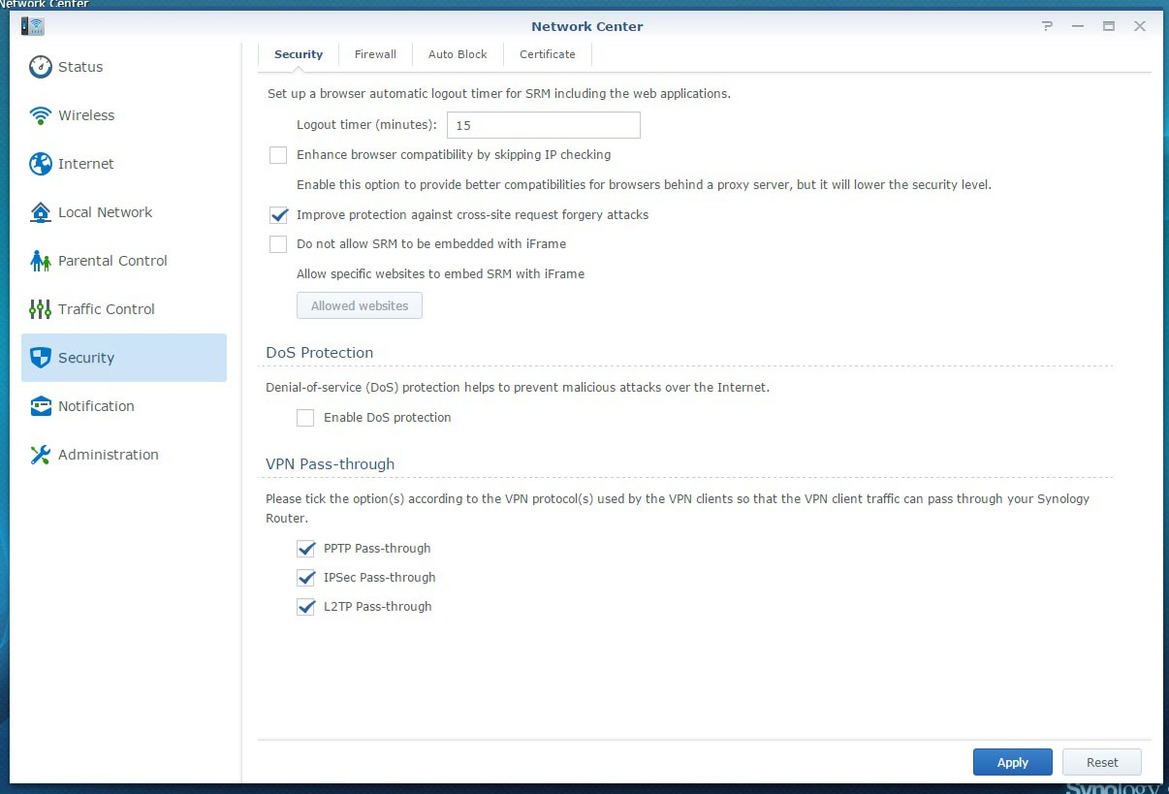Screen dimensions: 1169x794
Task: Click the DoS Protection heading
Action: [x=319, y=353]
